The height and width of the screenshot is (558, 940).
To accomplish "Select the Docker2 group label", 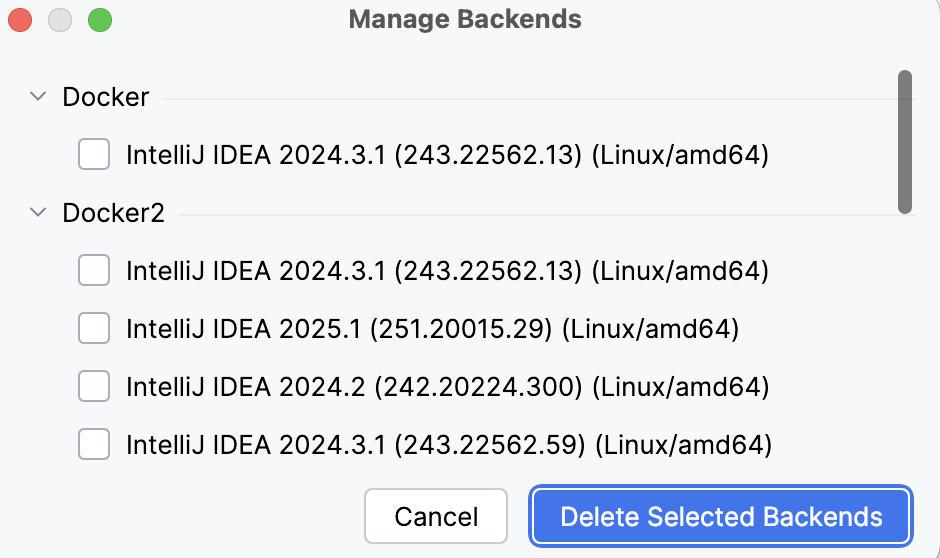I will (113, 213).
